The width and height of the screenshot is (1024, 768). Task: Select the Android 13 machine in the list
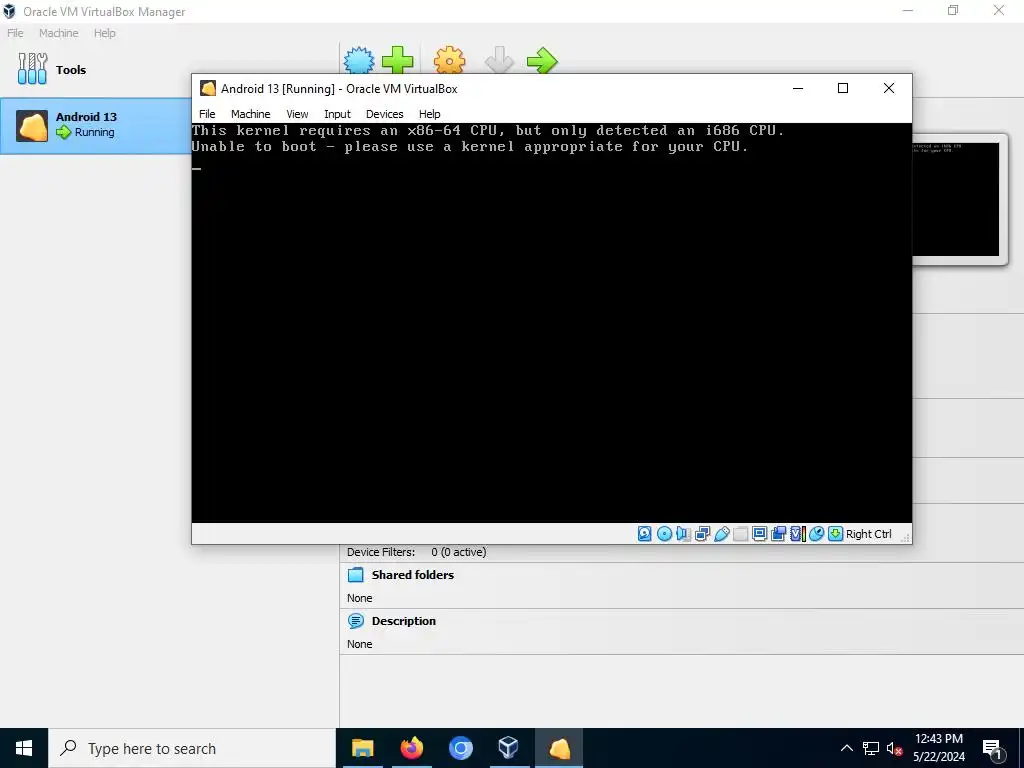(97, 125)
